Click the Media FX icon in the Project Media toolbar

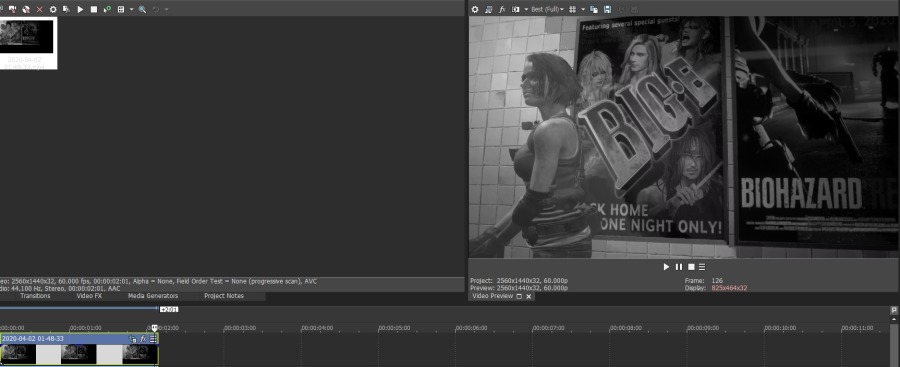[x=67, y=9]
